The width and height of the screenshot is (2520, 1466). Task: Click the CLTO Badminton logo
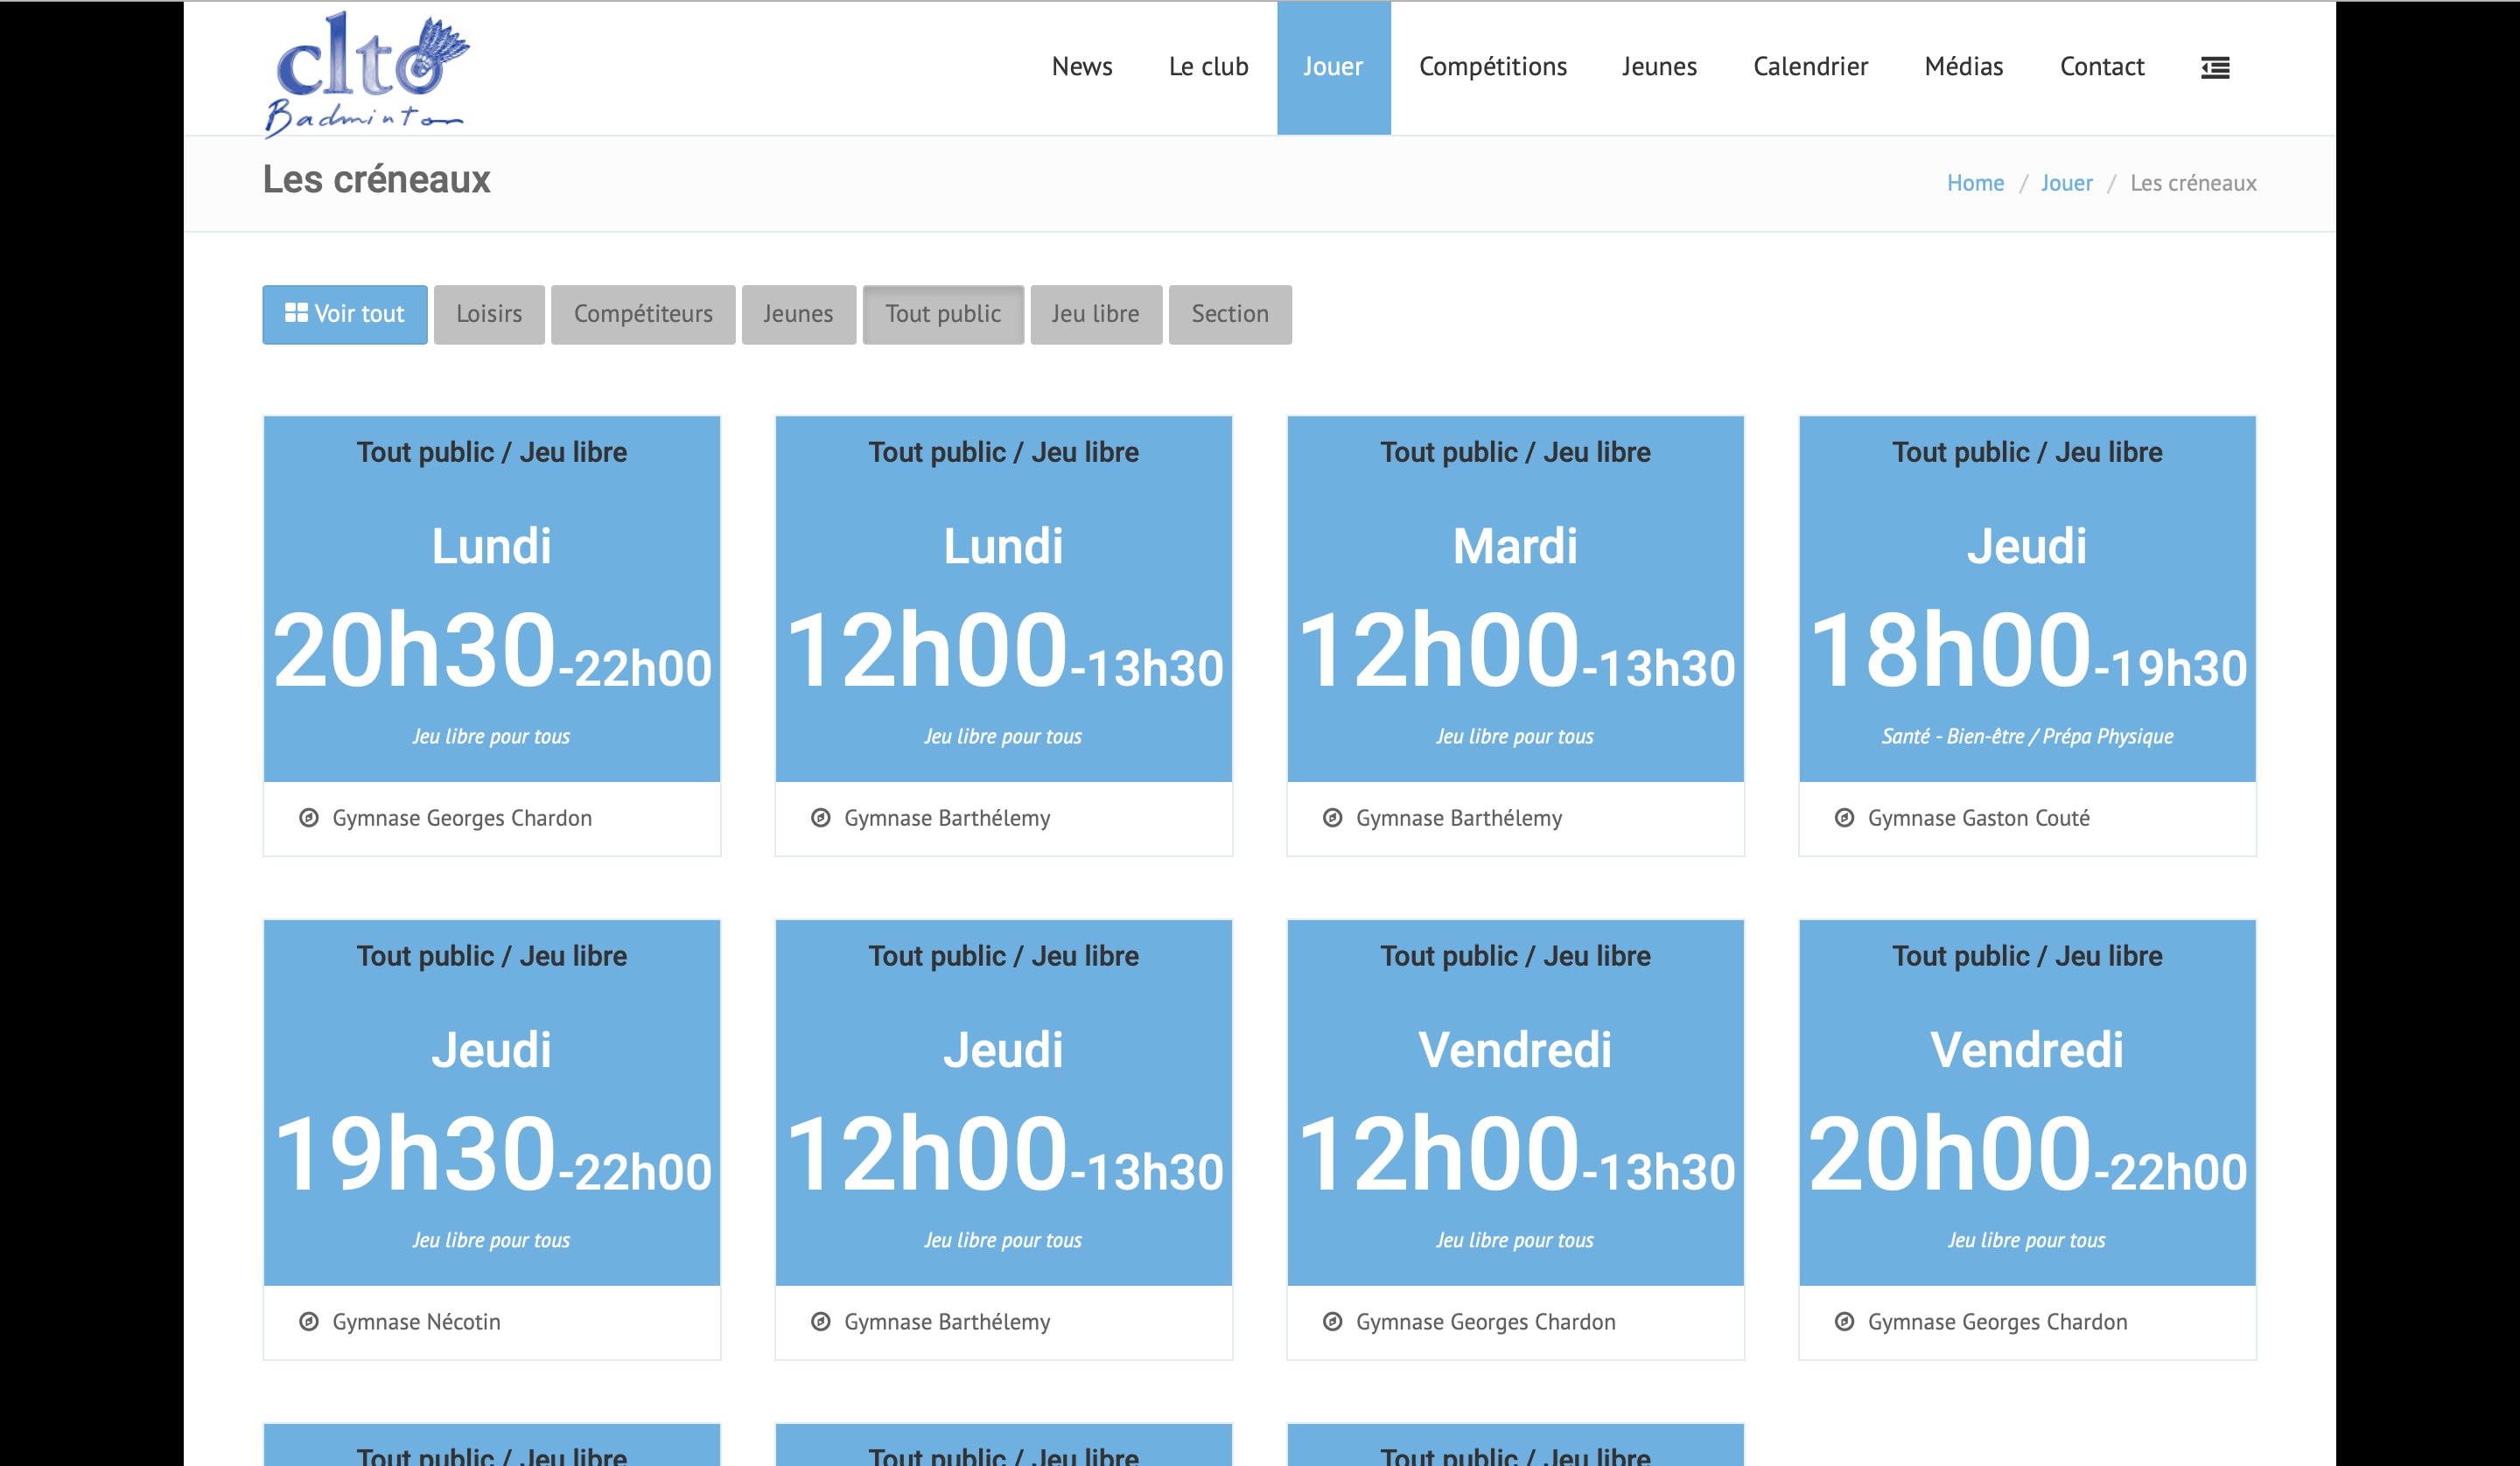[x=367, y=74]
